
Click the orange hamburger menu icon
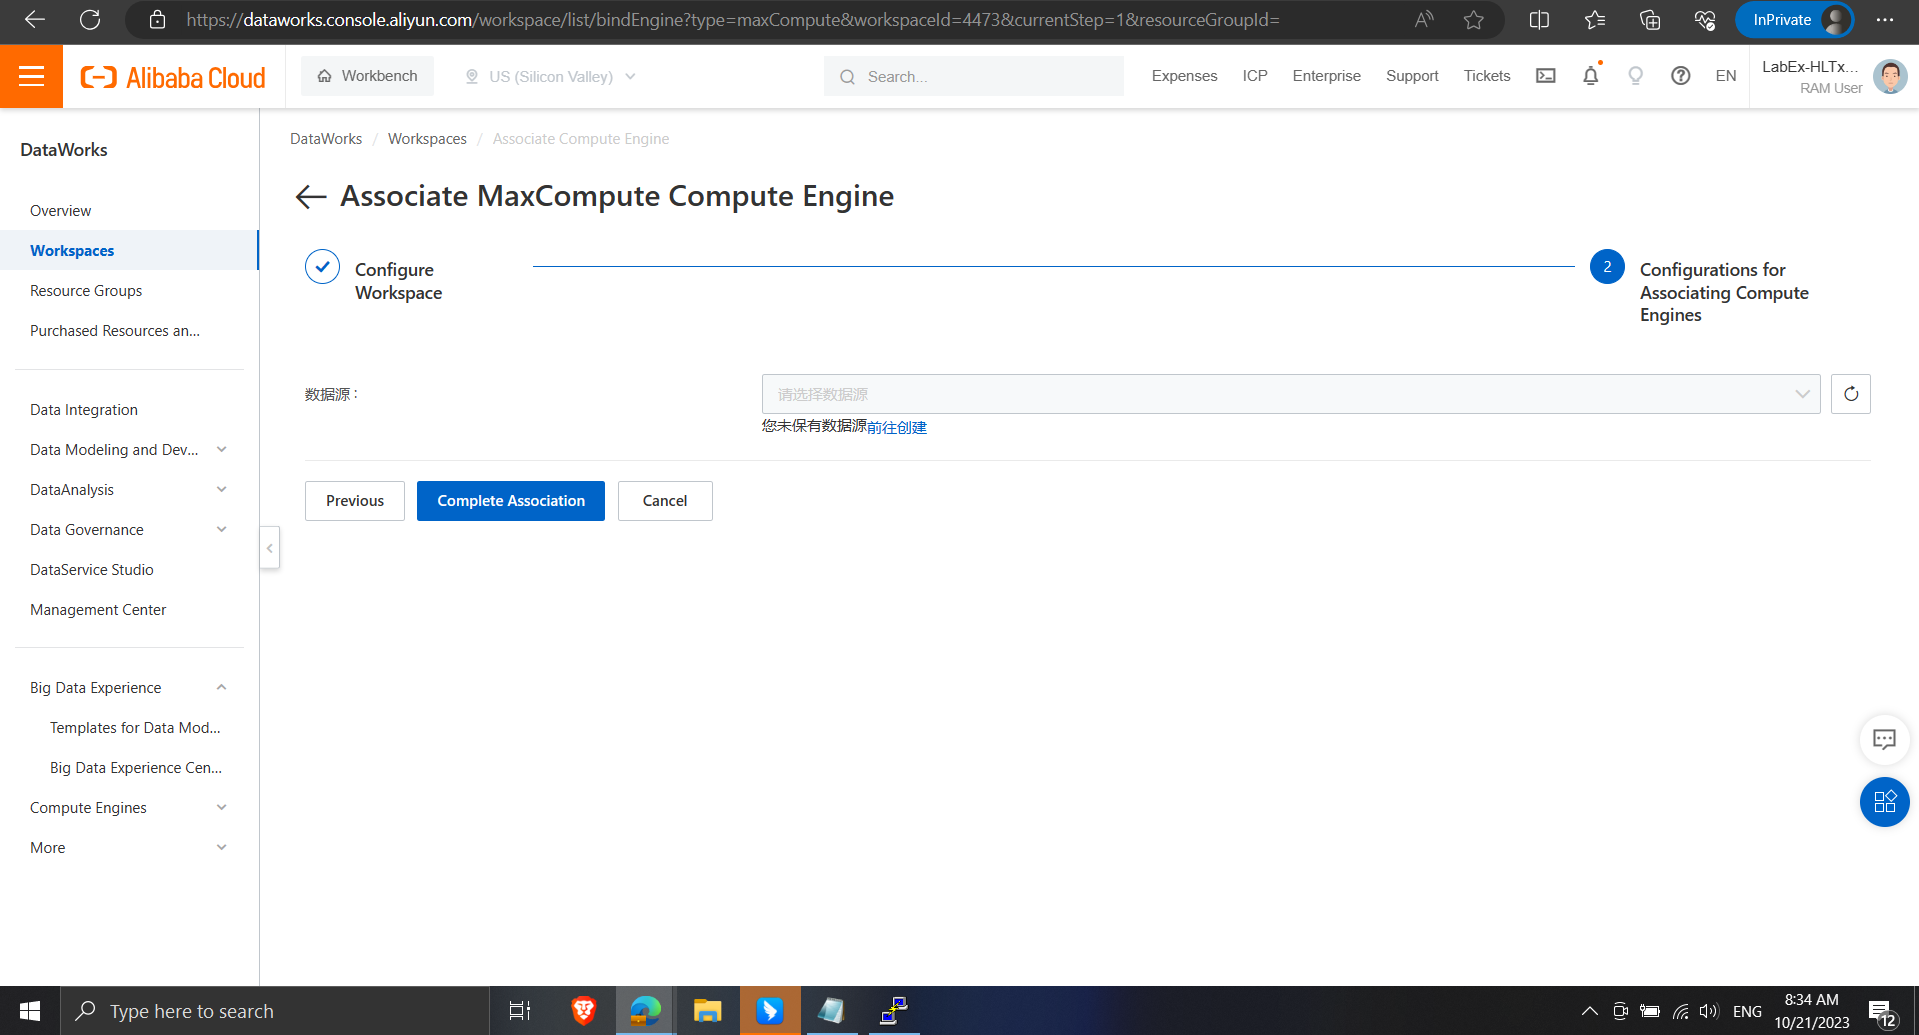point(31,76)
